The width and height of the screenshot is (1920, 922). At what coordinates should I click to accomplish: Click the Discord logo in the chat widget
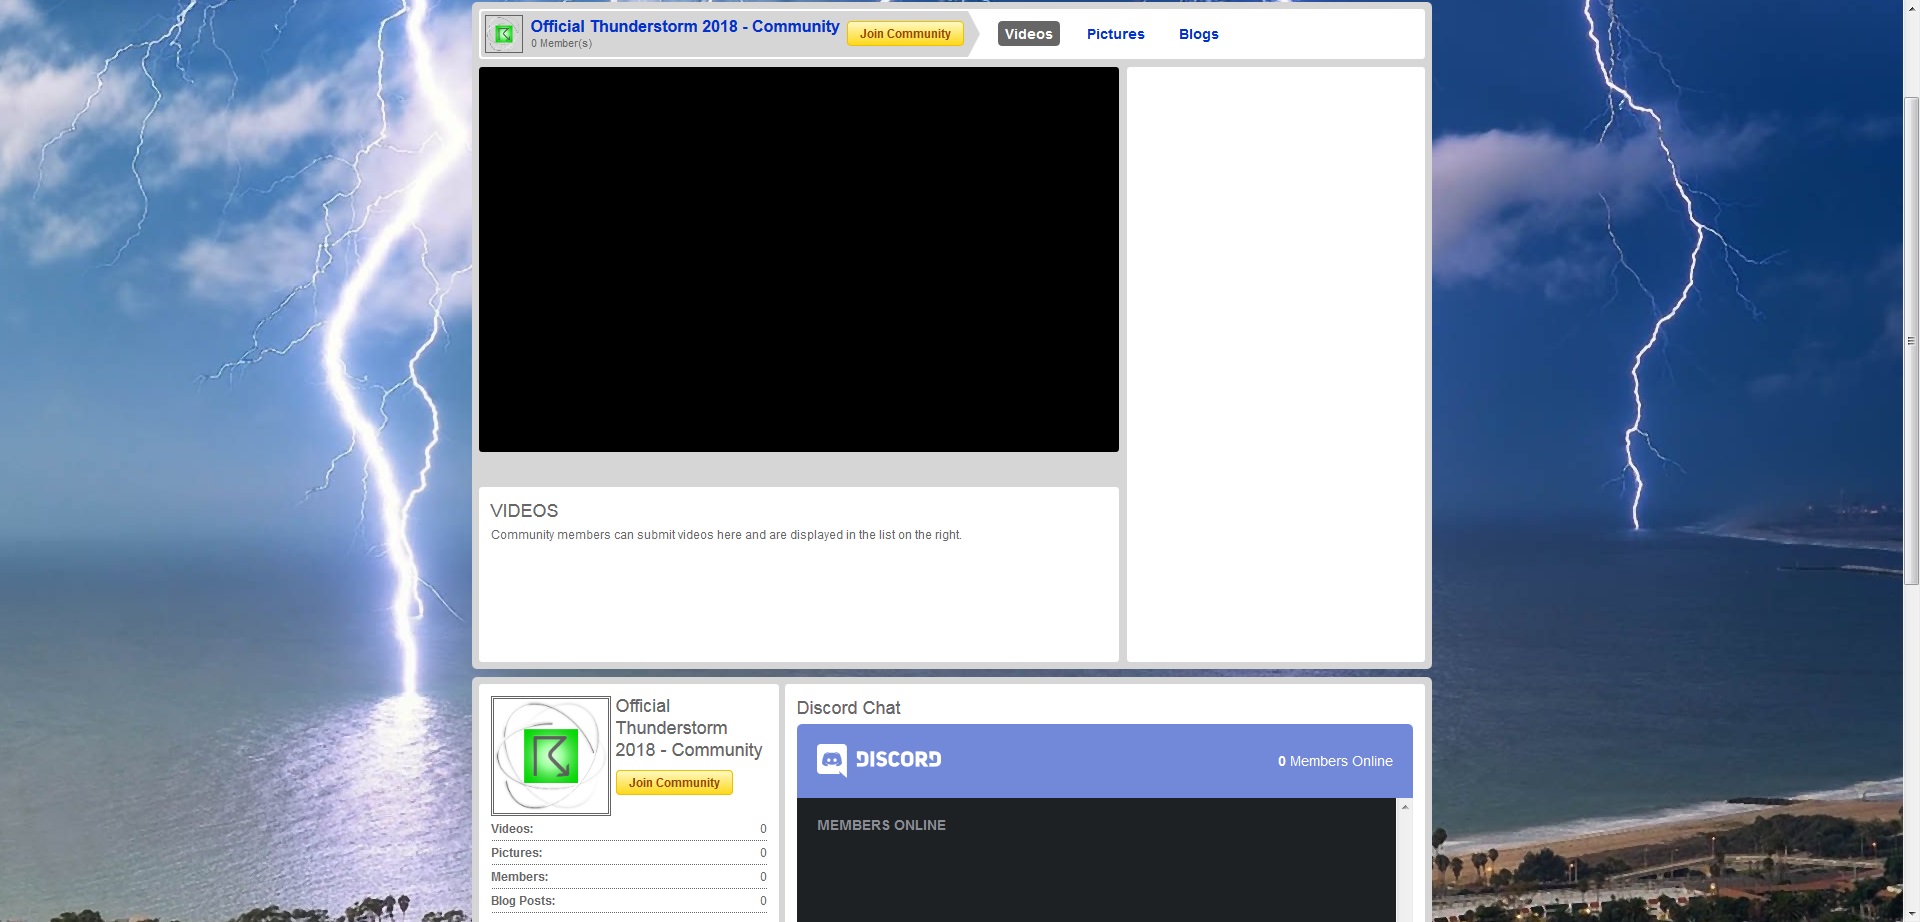(x=879, y=760)
